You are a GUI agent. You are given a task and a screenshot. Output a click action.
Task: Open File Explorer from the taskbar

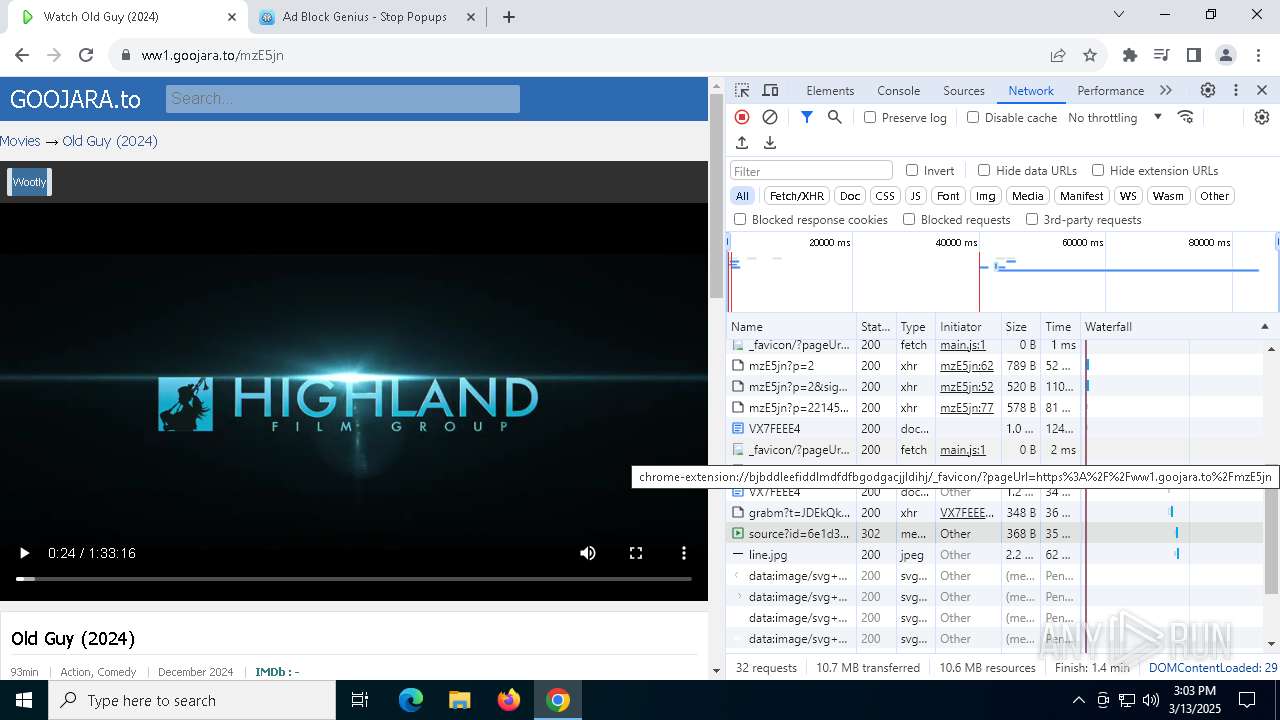click(x=460, y=700)
